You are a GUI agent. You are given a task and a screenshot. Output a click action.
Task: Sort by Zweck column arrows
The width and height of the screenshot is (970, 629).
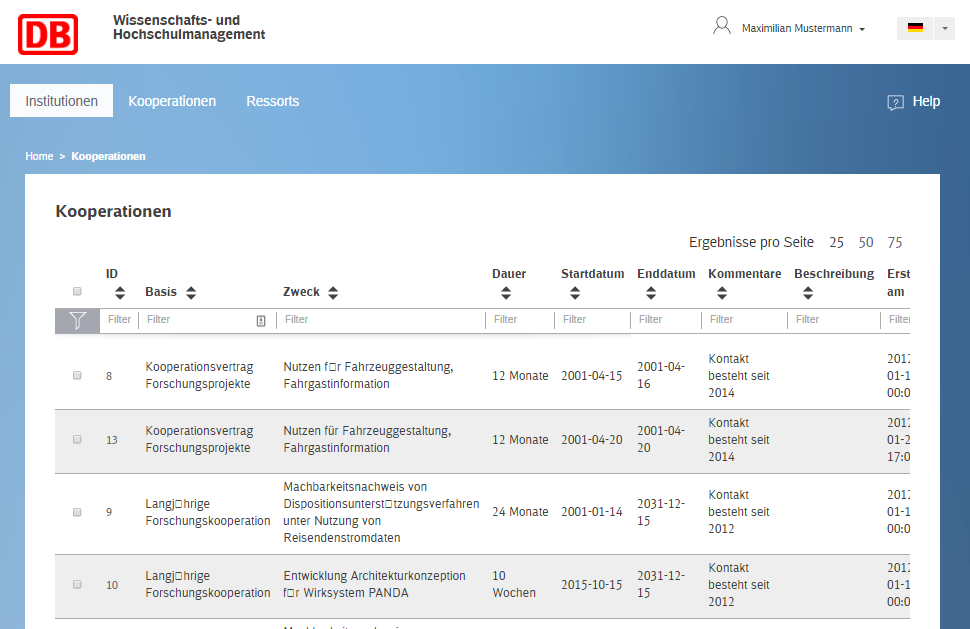click(333, 293)
